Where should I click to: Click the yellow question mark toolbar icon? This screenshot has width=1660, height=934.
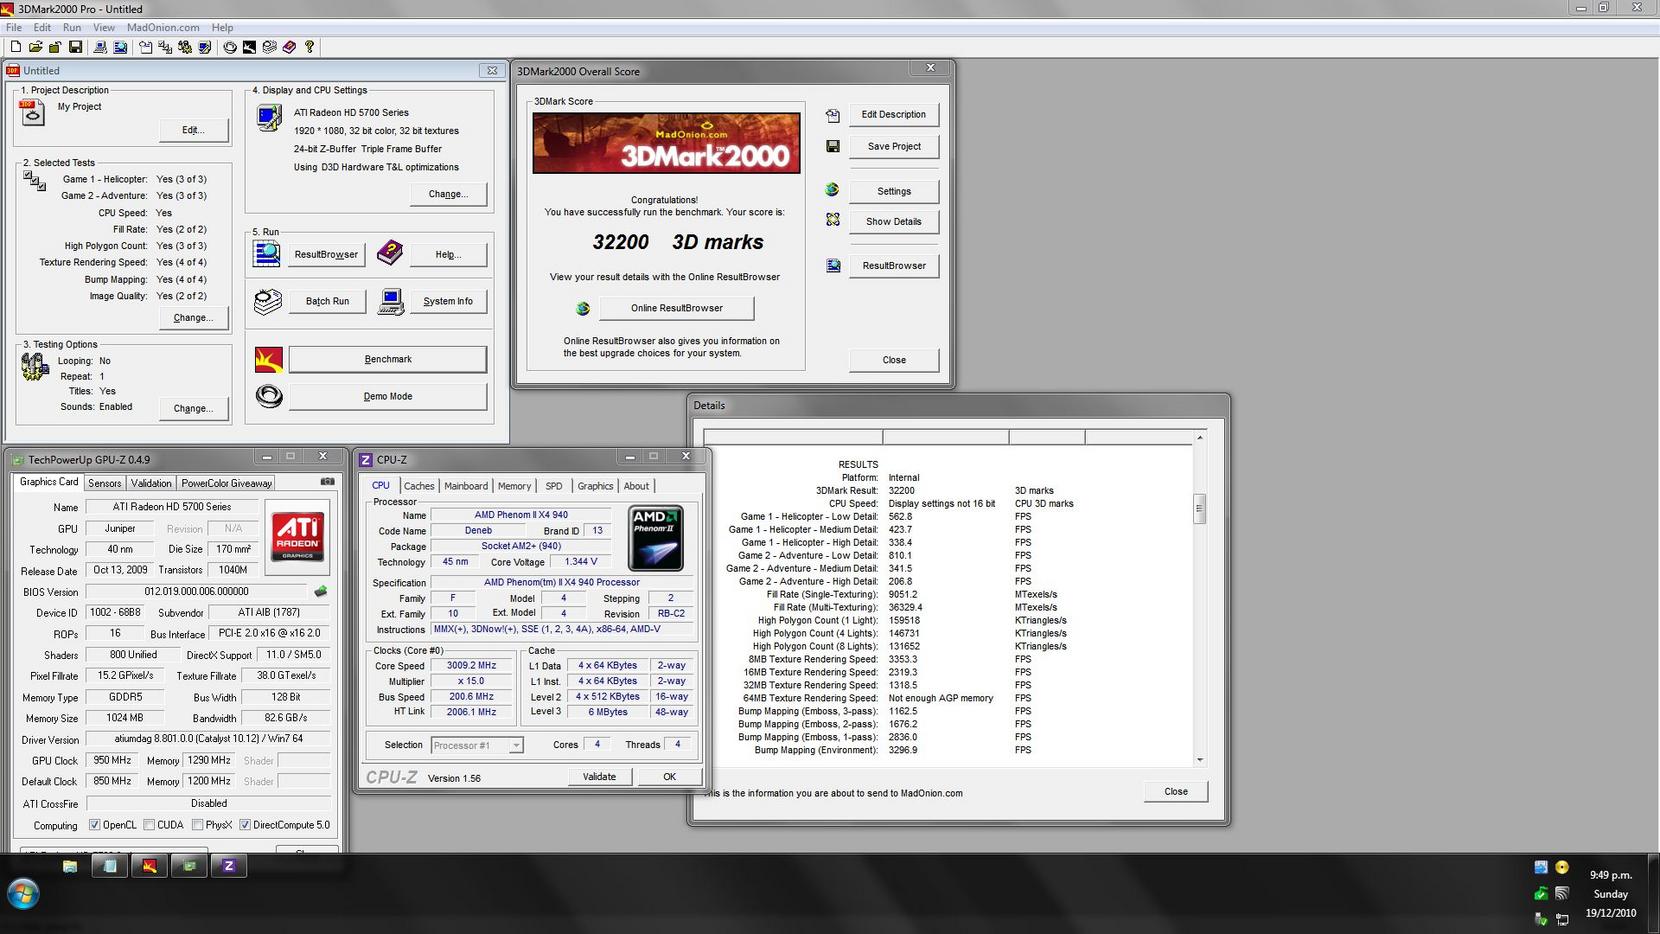[x=310, y=47]
